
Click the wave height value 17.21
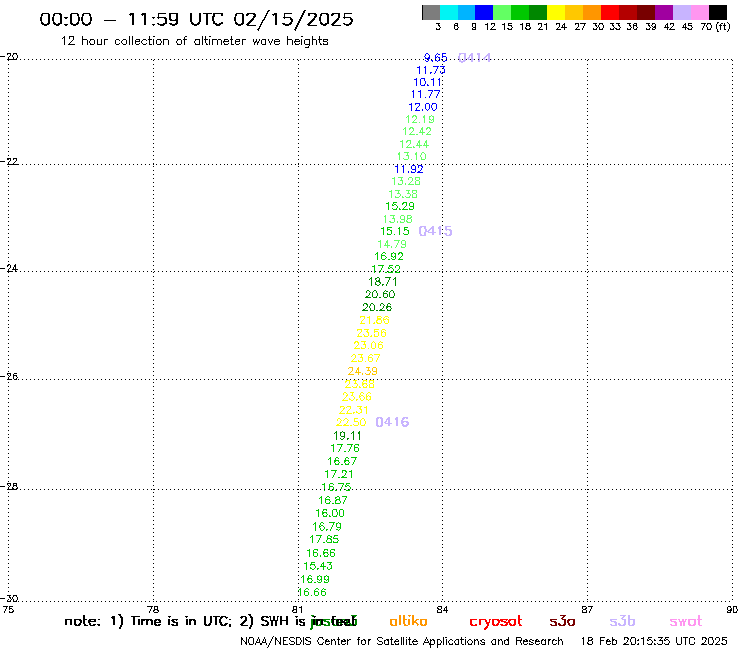point(339,474)
